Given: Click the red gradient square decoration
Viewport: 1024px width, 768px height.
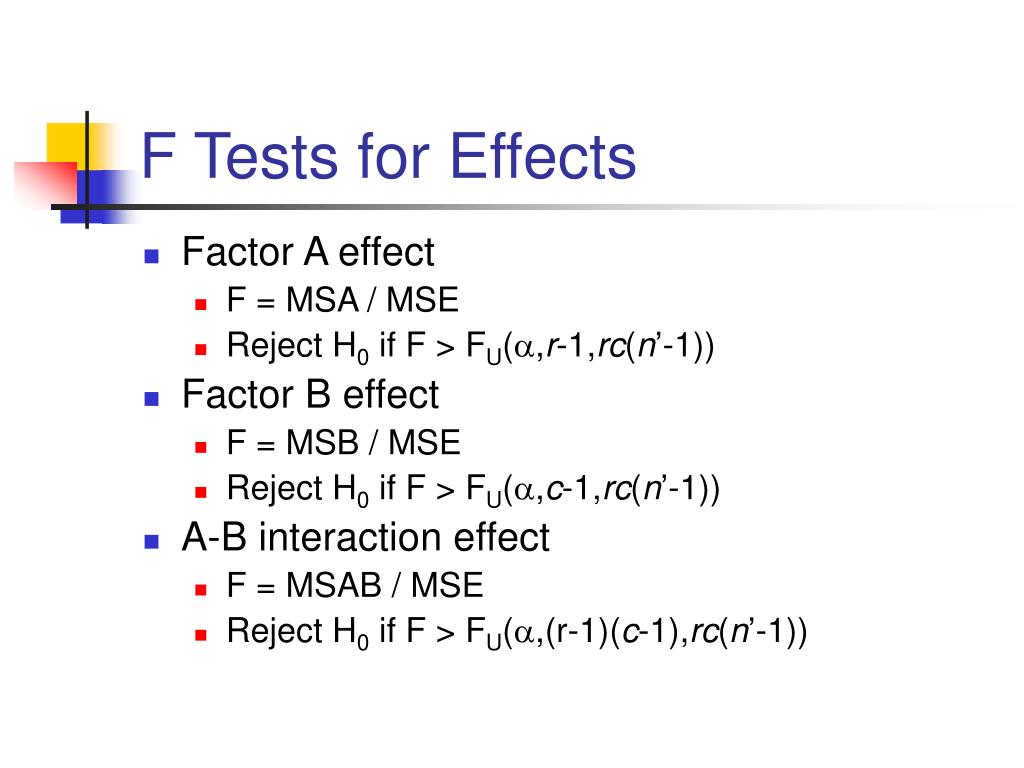Looking at the screenshot, I should point(46,183).
